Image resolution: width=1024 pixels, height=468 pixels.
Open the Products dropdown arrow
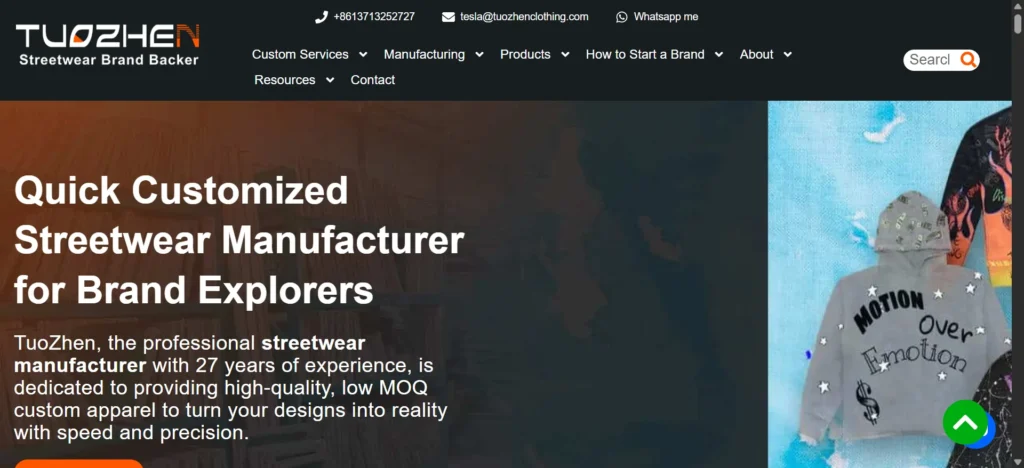click(x=565, y=55)
